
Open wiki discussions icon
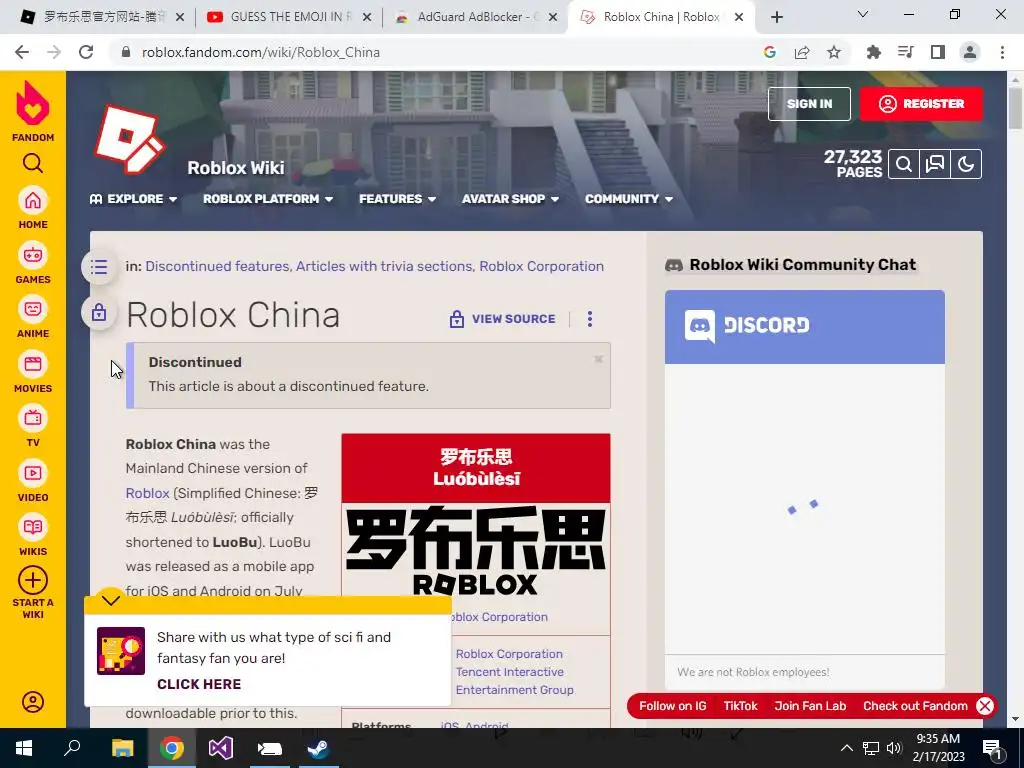[x=935, y=164]
